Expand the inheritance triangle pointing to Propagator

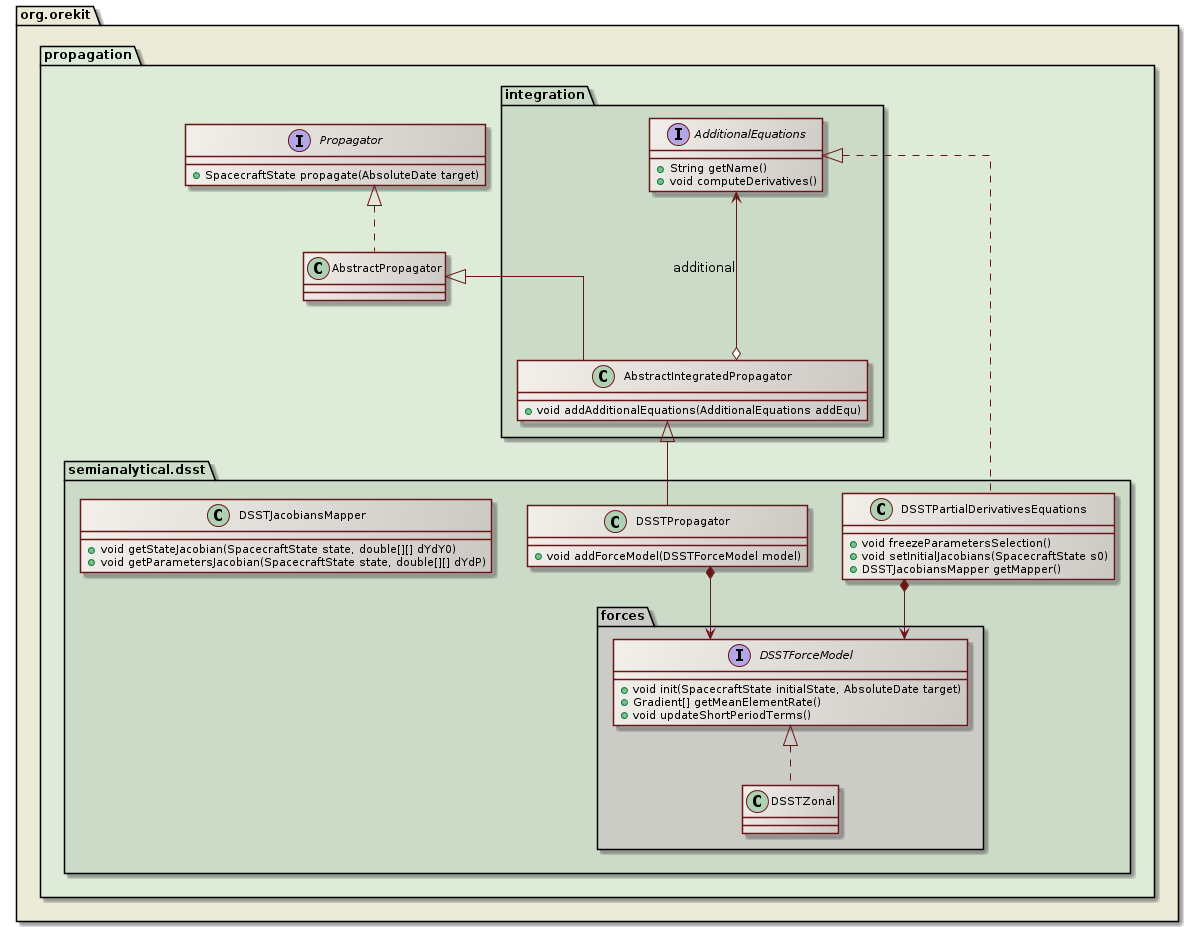(x=376, y=196)
